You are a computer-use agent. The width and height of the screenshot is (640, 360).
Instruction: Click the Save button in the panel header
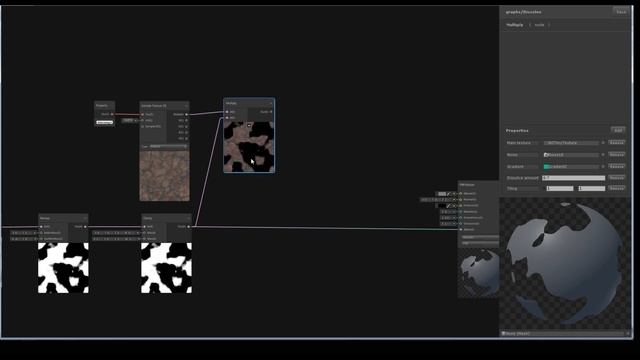621,12
